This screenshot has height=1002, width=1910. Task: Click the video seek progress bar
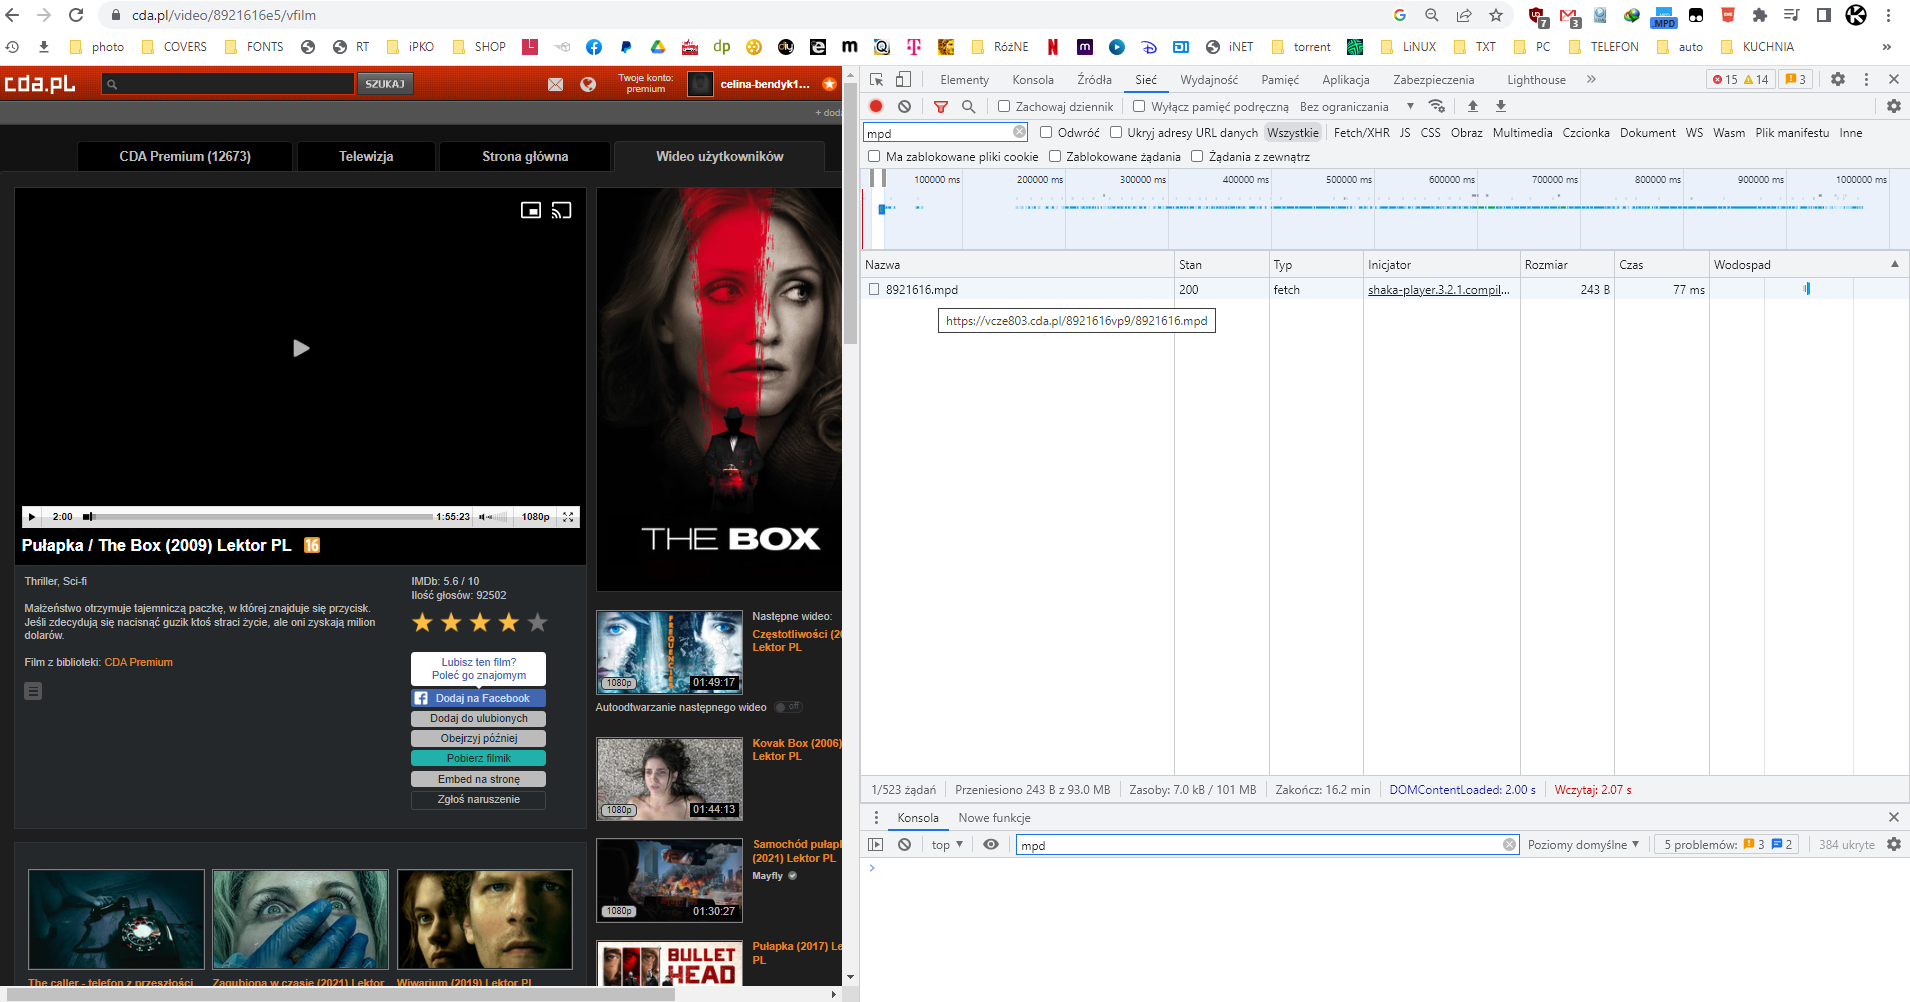pos(262,517)
